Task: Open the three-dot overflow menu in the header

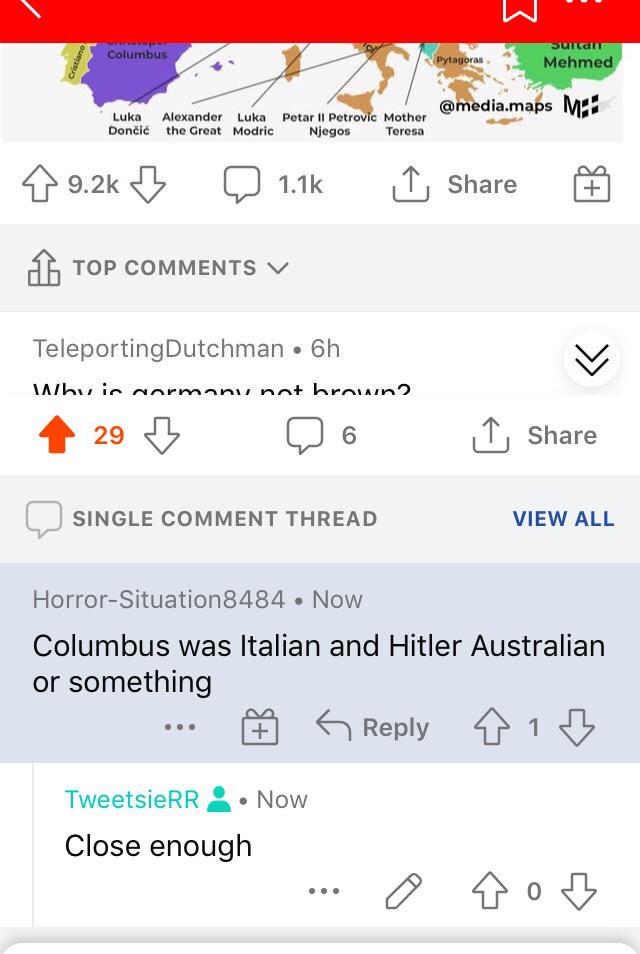Action: coord(584,3)
